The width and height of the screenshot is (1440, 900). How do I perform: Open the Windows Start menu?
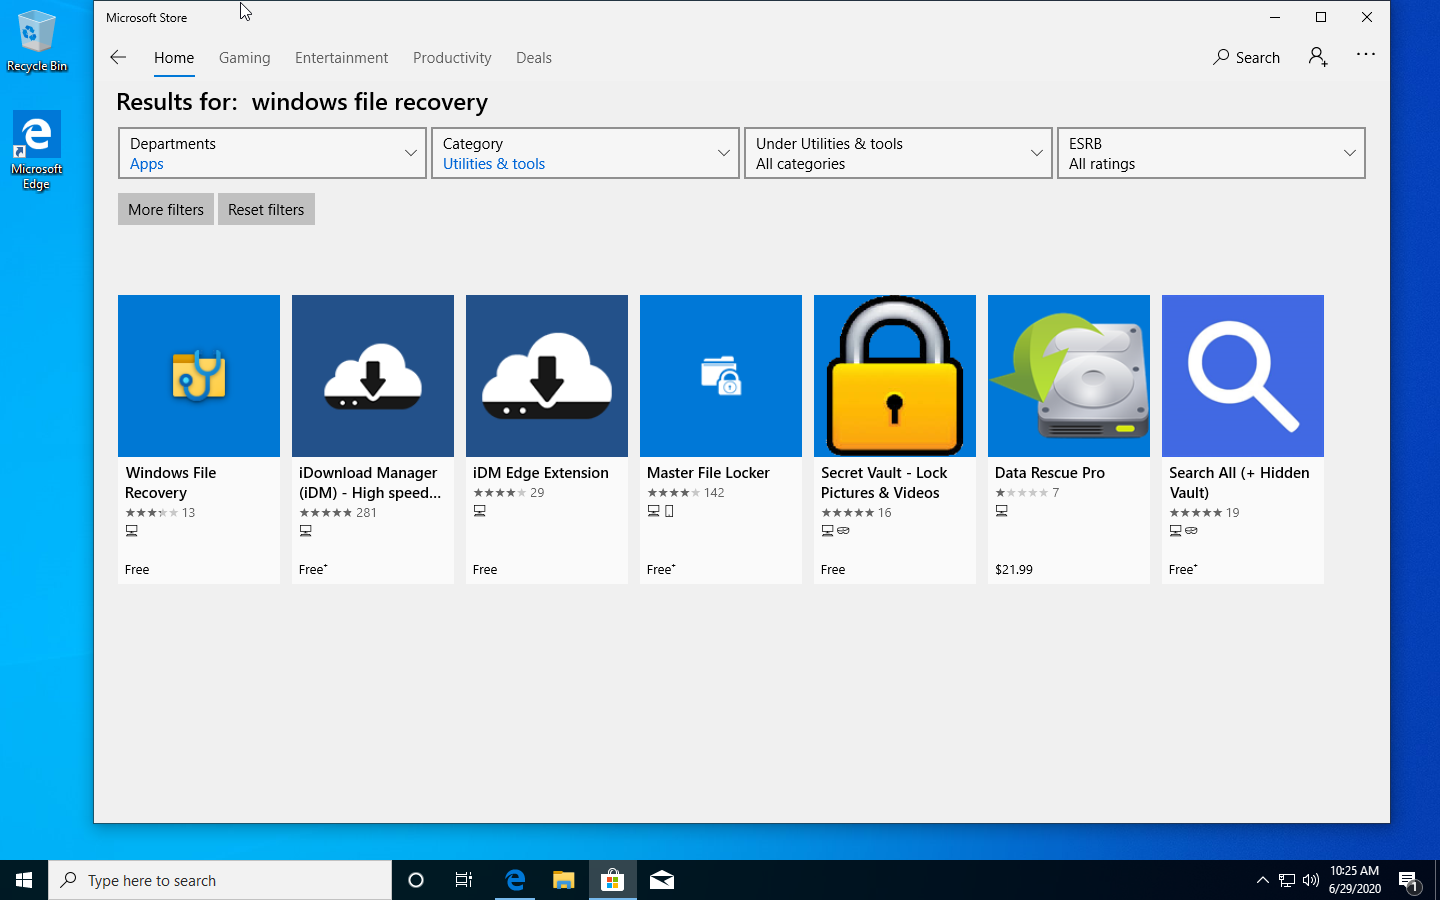[24, 880]
